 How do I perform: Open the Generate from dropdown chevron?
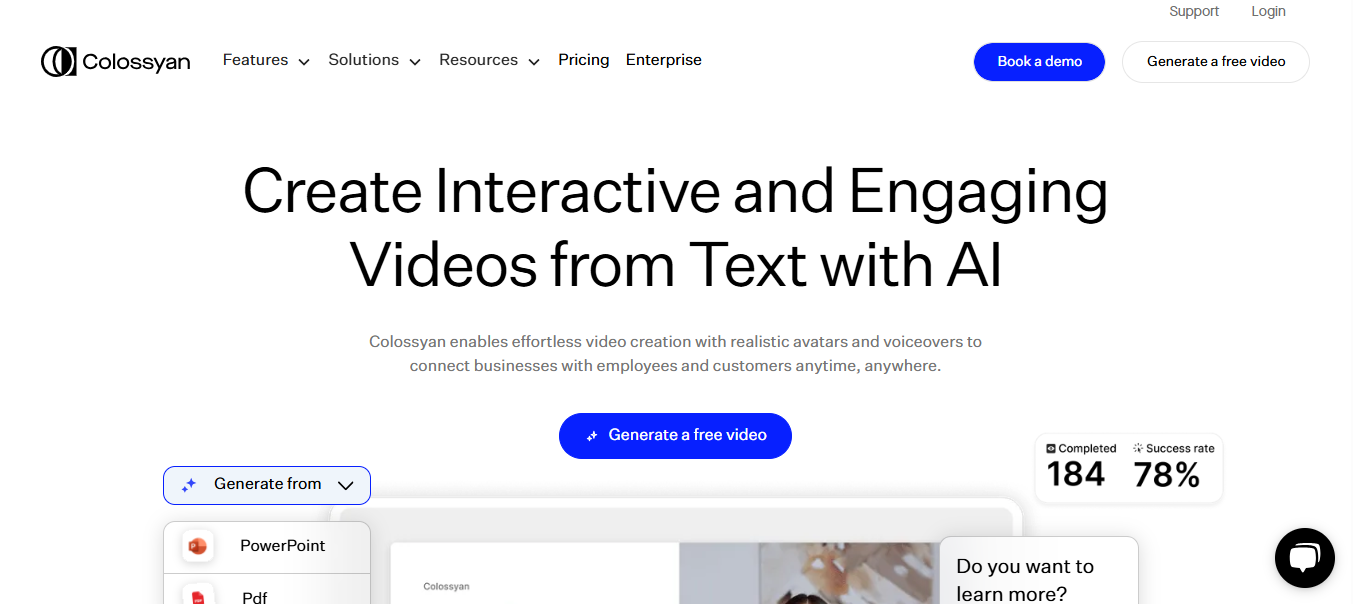(346, 485)
